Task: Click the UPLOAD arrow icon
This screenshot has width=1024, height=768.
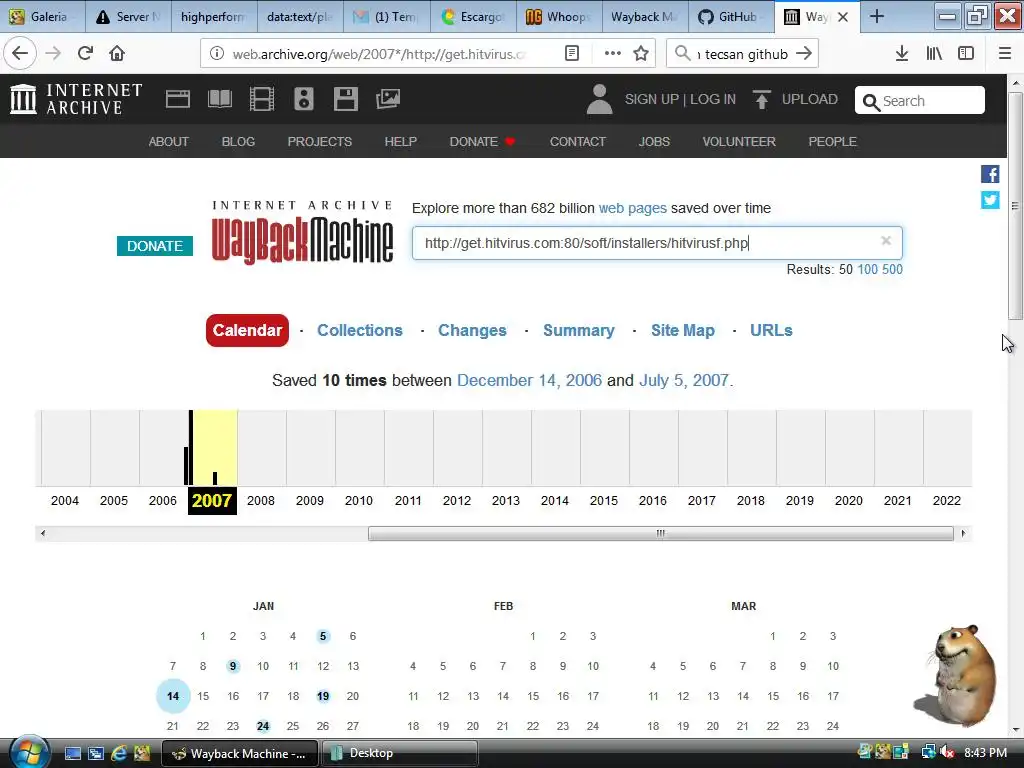Action: [761, 99]
